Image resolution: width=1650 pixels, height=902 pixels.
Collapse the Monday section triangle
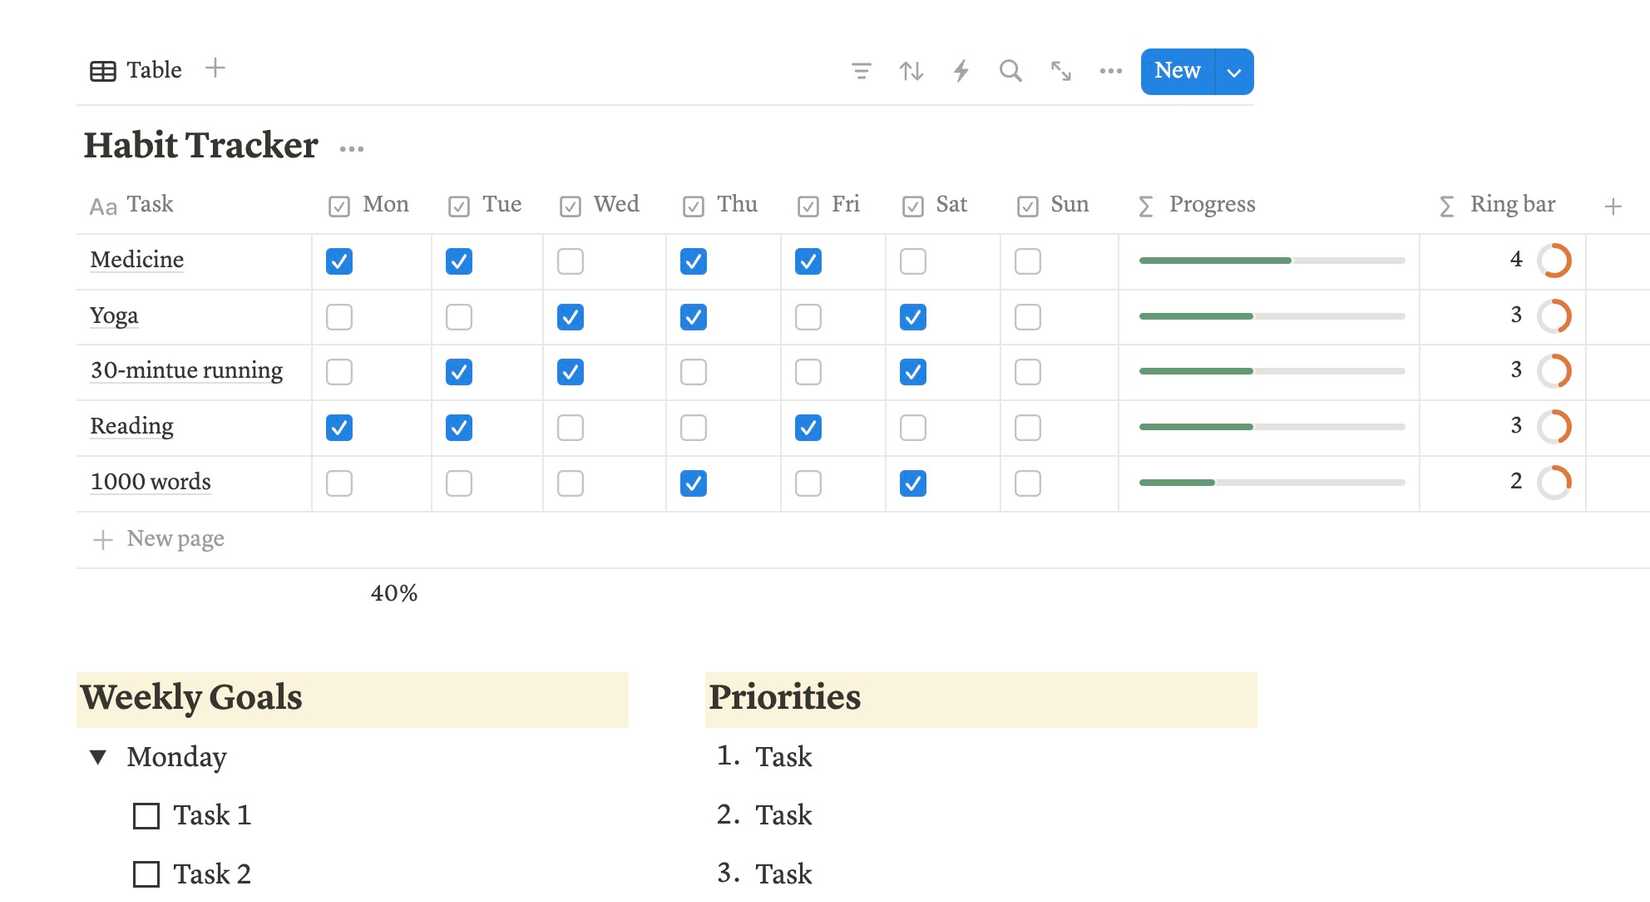point(97,757)
